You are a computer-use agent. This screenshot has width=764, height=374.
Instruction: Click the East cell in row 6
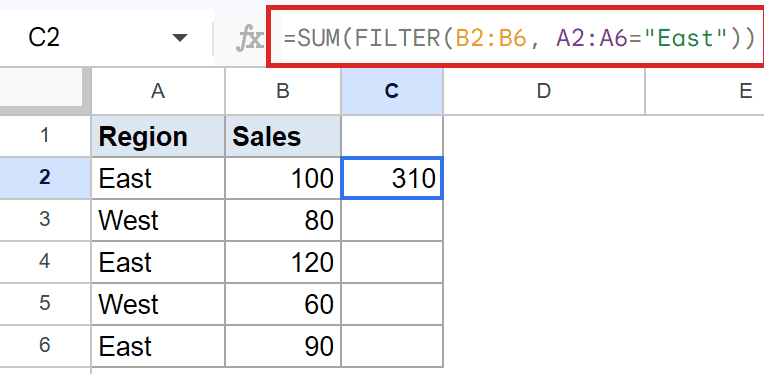pos(158,346)
